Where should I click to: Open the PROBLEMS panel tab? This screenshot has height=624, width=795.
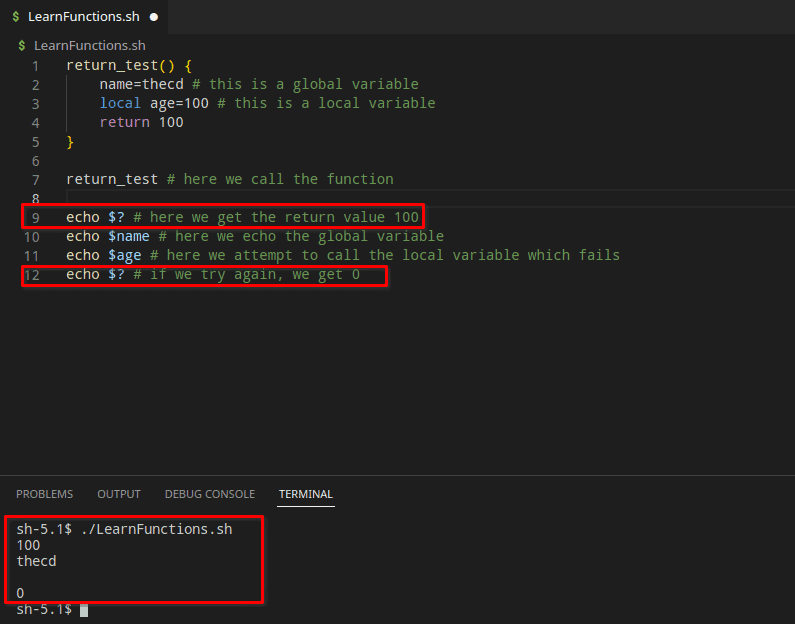(x=45, y=494)
